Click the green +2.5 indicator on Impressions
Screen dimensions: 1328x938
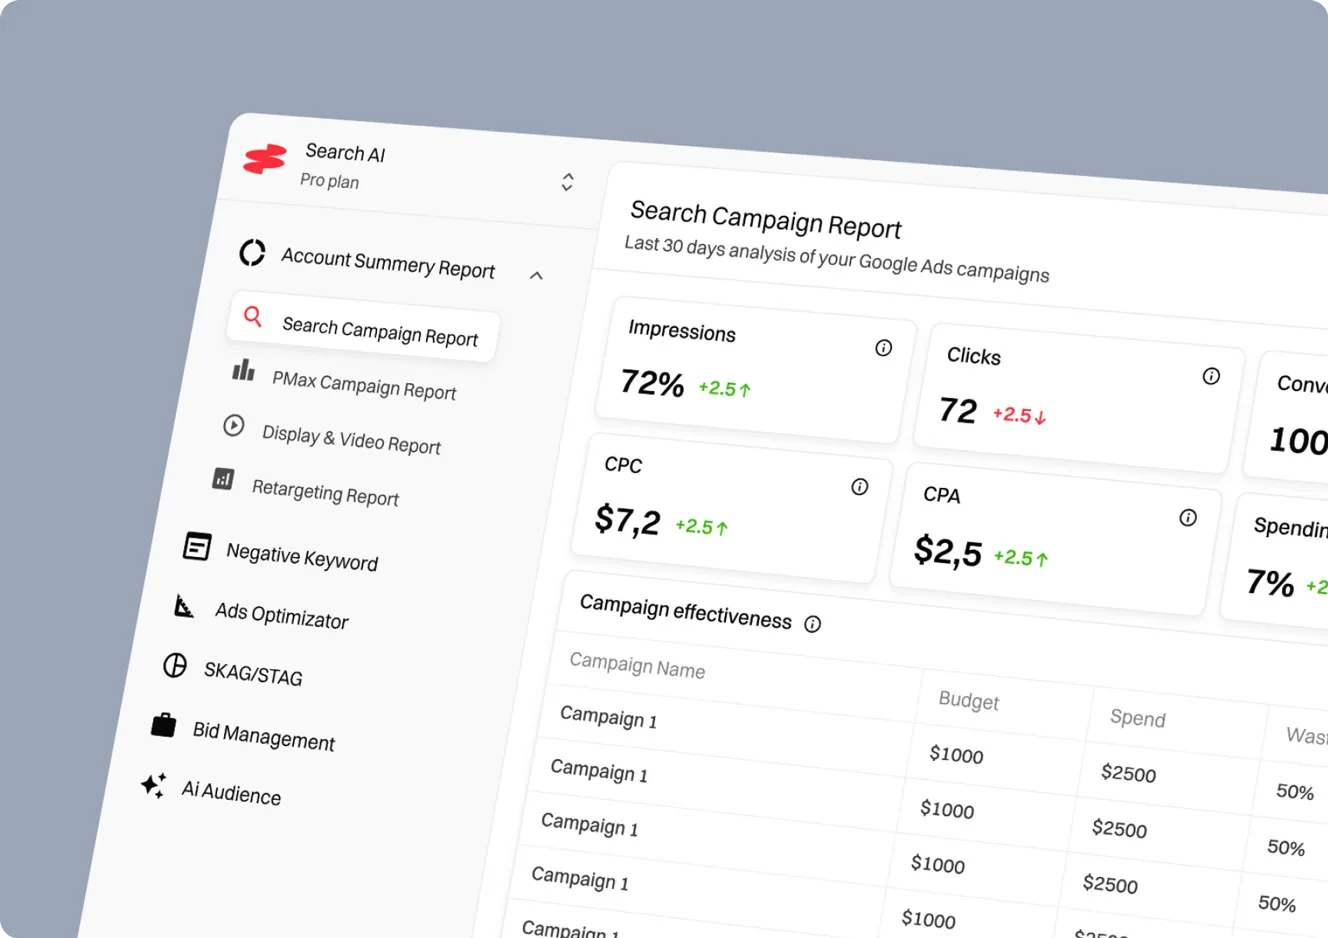tap(724, 388)
